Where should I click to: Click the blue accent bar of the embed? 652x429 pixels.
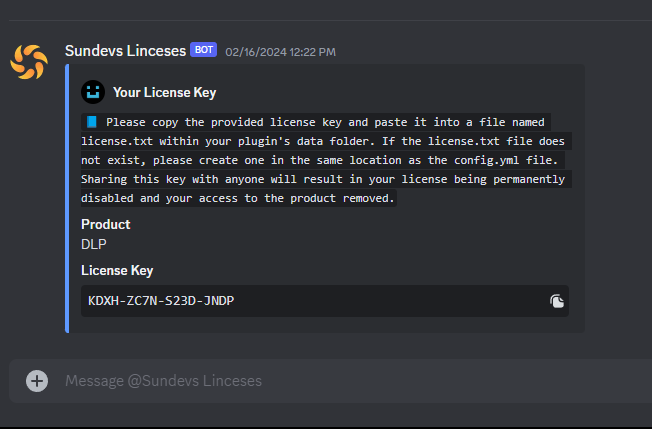point(67,198)
